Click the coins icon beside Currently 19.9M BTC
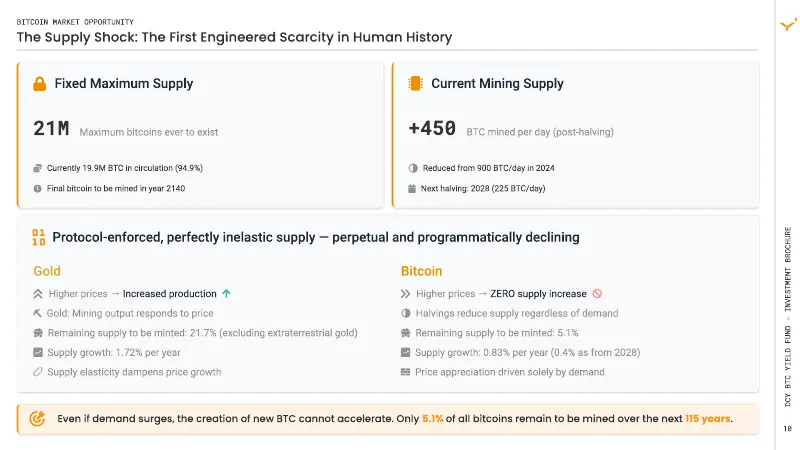This screenshot has width=800, height=450. pyautogui.click(x=37, y=168)
